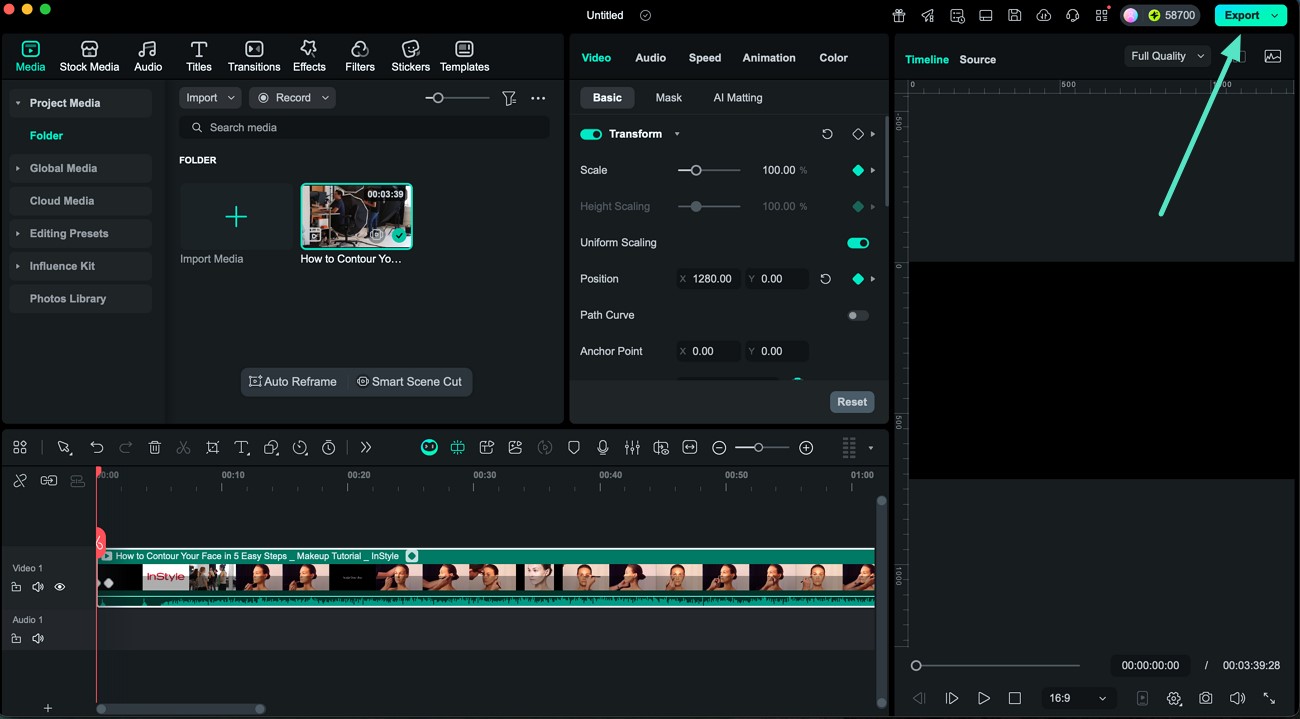Click the Export button
The image size is (1300, 719).
pos(1243,15)
